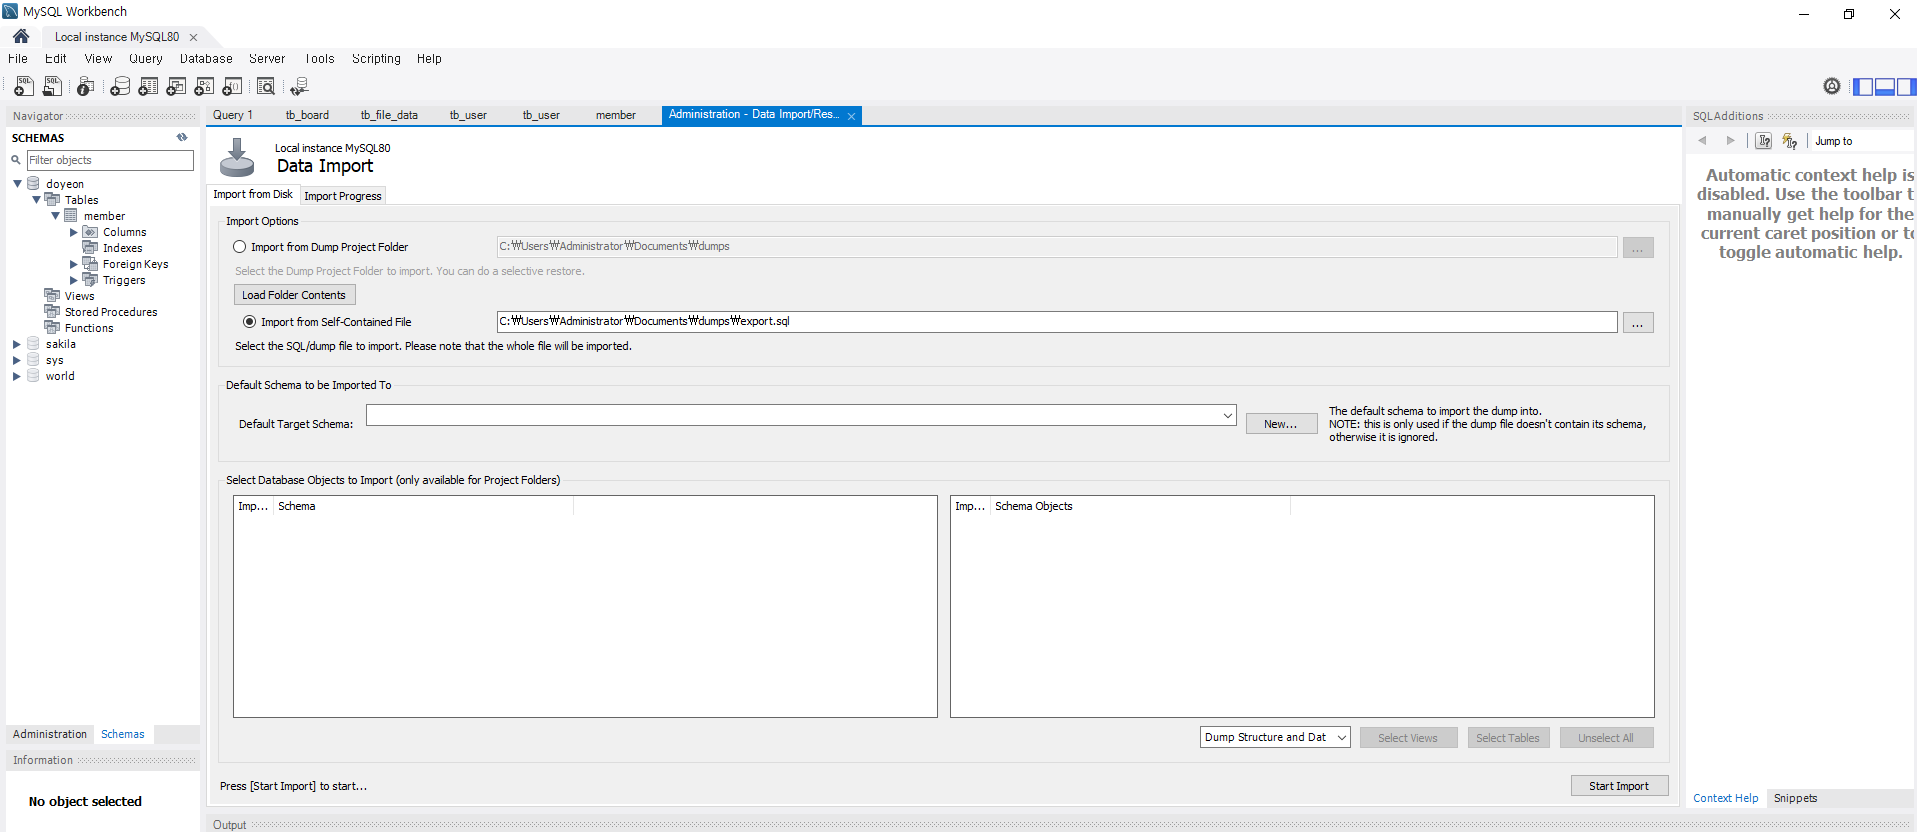
Task: Search table data toolbar icon
Action: click(x=266, y=87)
